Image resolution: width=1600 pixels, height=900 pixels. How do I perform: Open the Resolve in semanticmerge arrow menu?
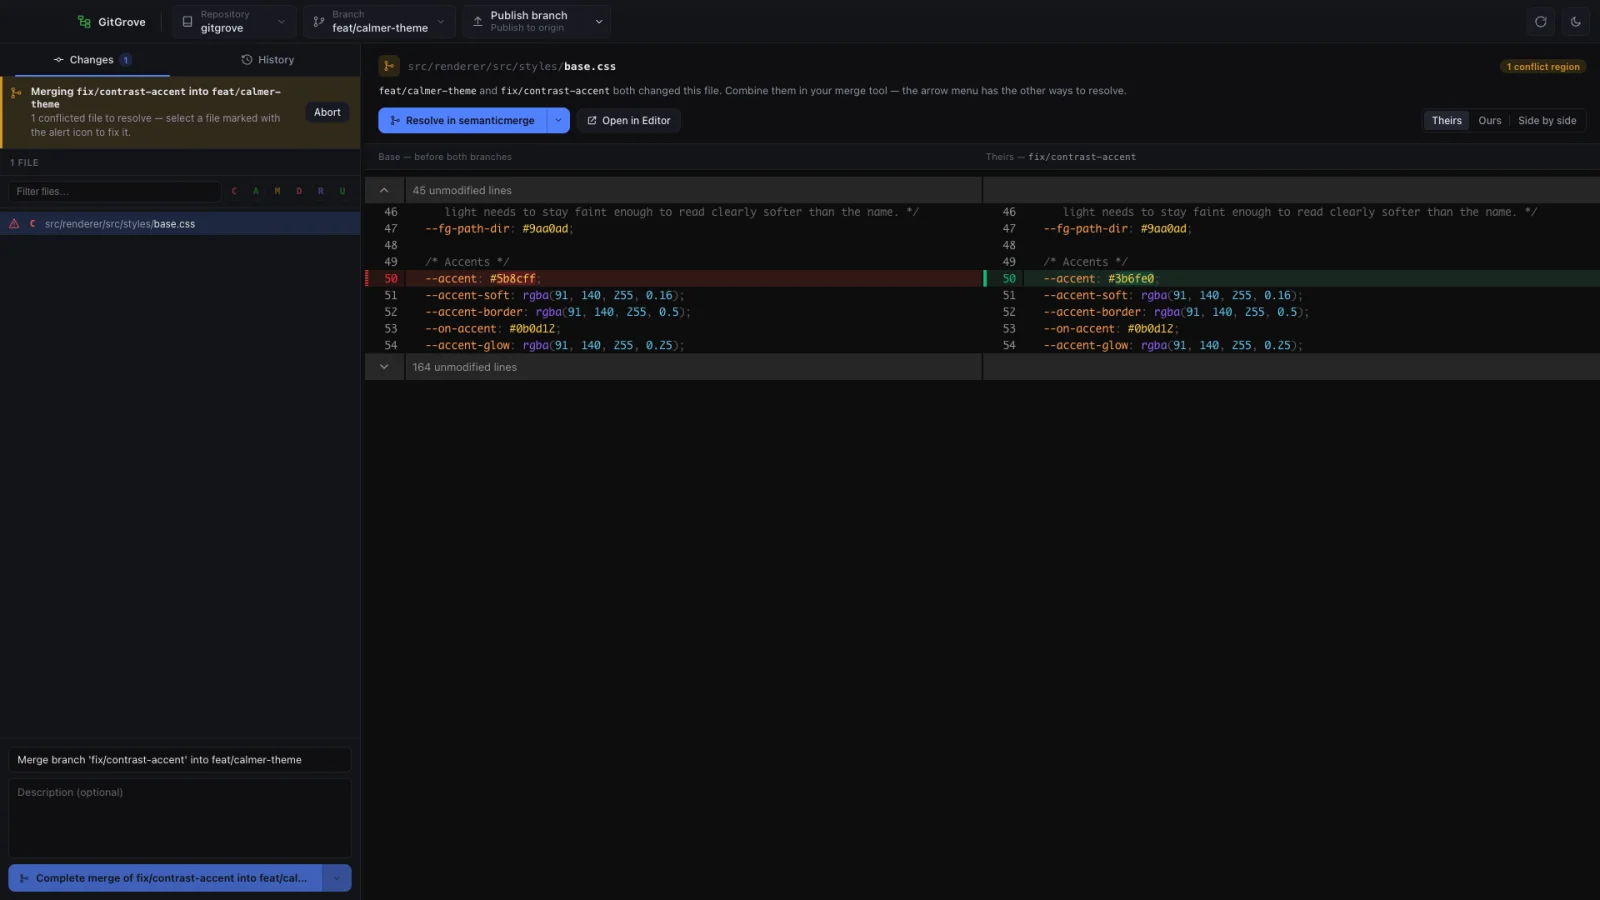[x=558, y=120]
